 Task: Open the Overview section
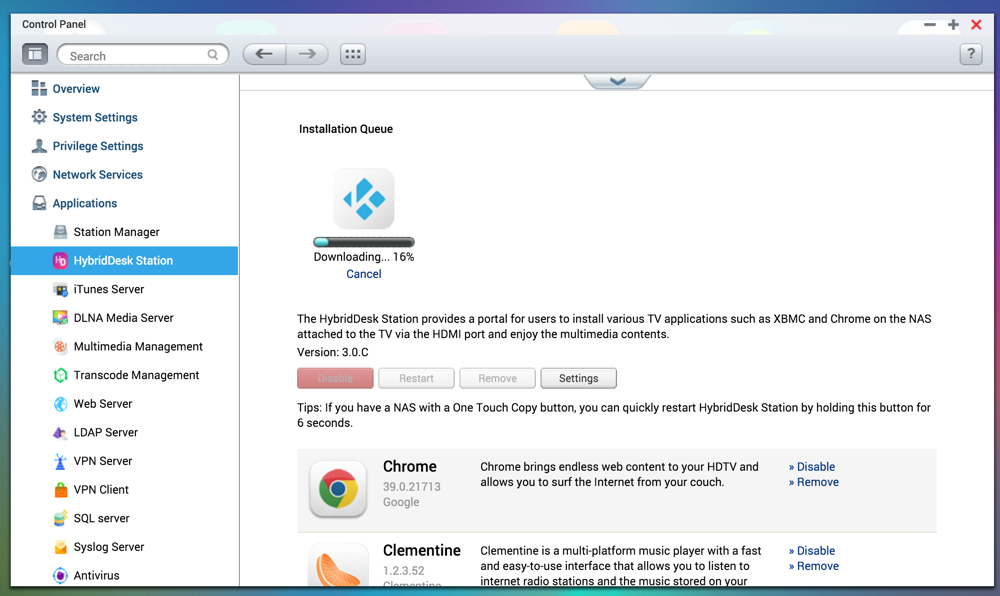point(76,89)
